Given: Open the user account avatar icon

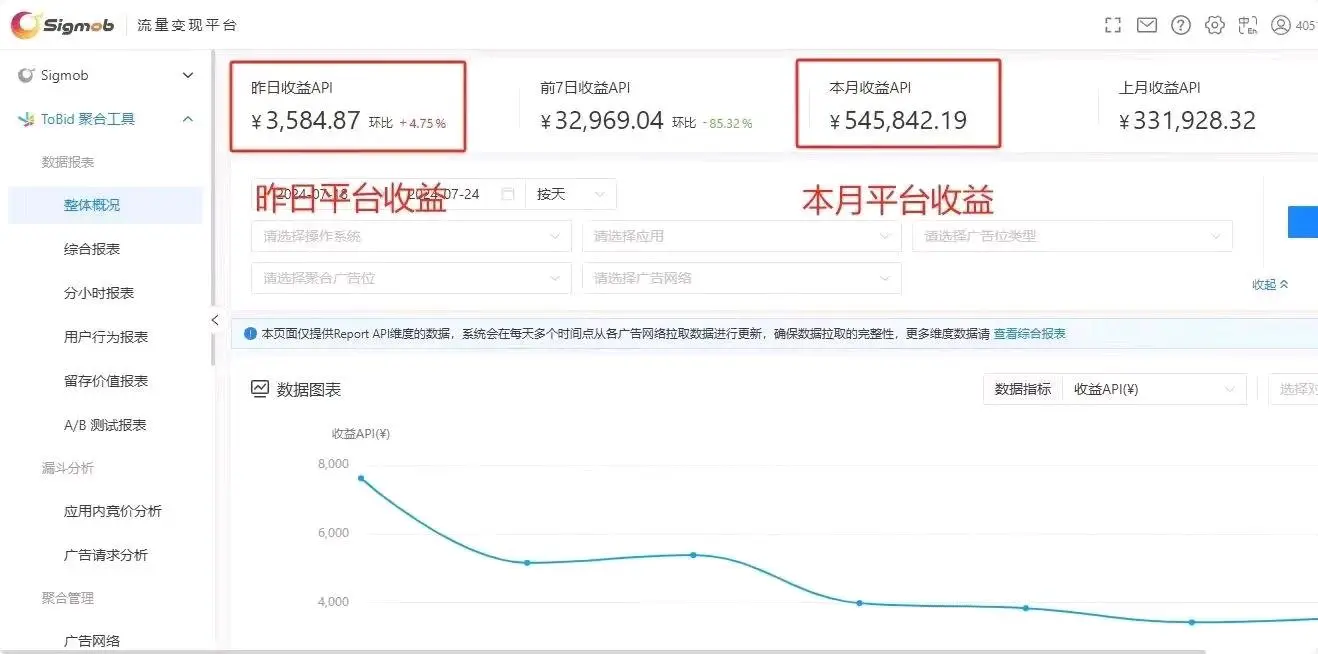Looking at the screenshot, I should coord(1281,25).
